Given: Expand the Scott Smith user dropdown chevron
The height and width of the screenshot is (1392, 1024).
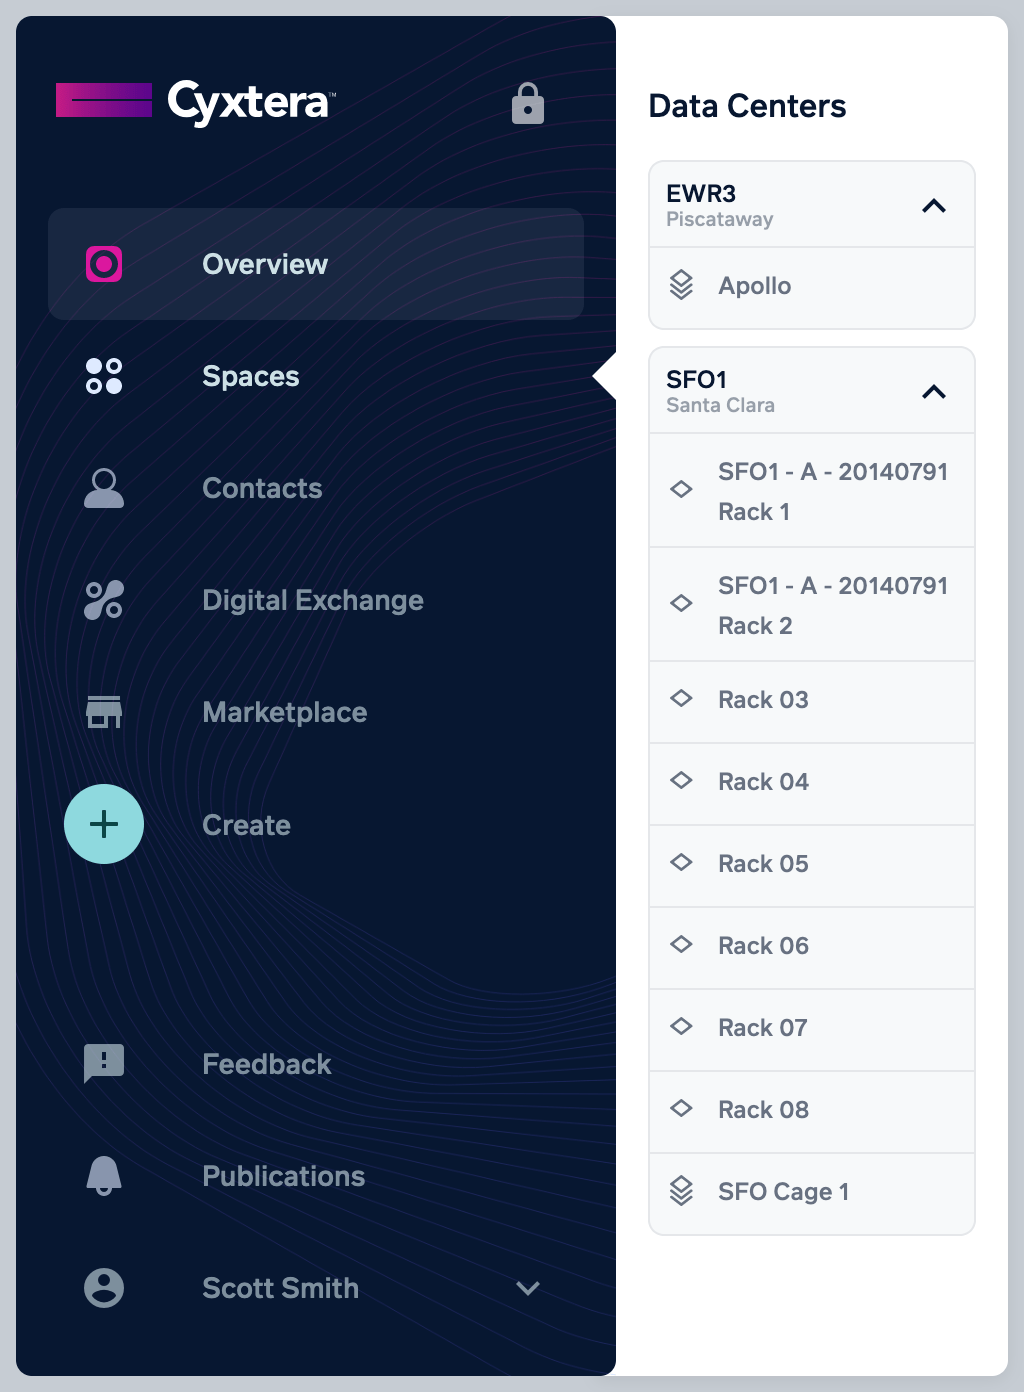Looking at the screenshot, I should (x=528, y=1288).
